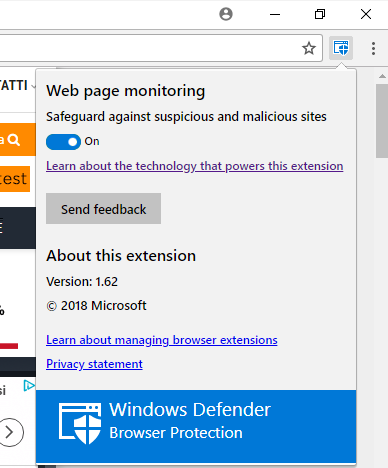Open the Privacy statement link
The width and height of the screenshot is (388, 468).
point(94,364)
